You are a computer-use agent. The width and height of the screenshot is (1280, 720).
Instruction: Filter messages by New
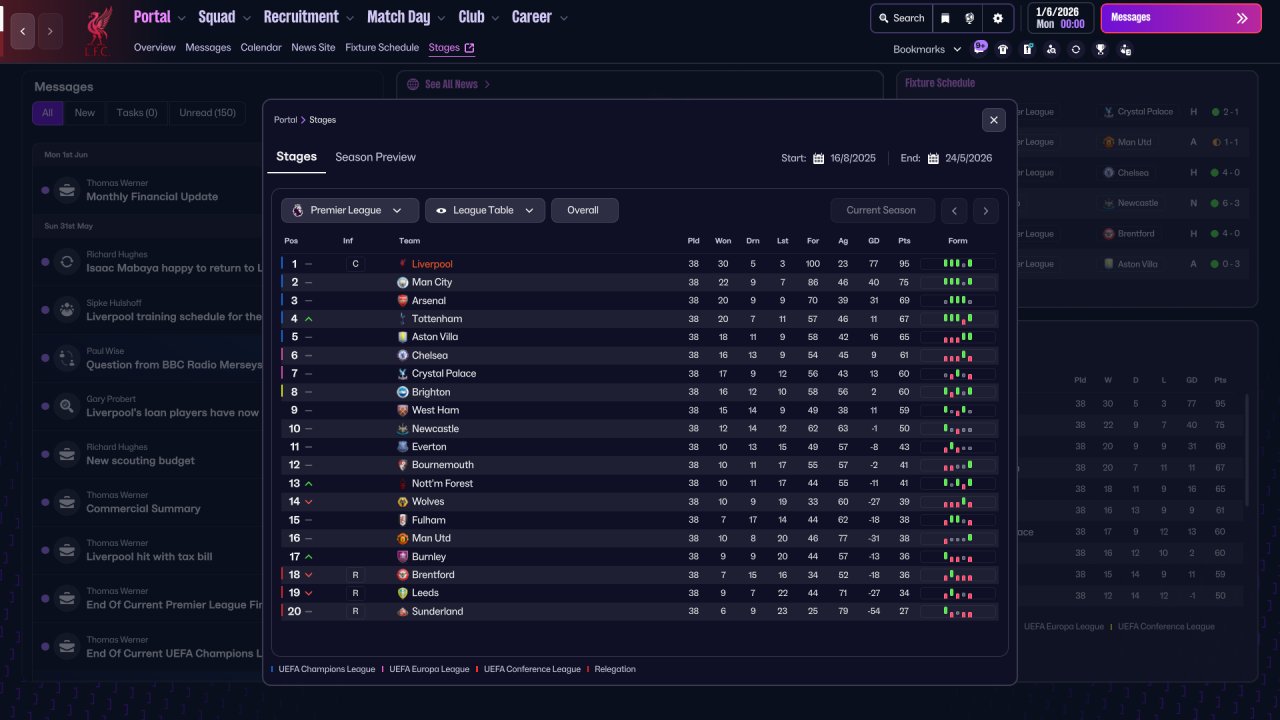tap(85, 113)
